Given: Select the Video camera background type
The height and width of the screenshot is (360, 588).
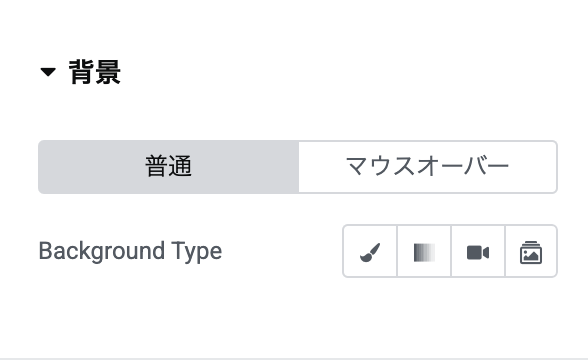Looking at the screenshot, I should coord(478,251).
